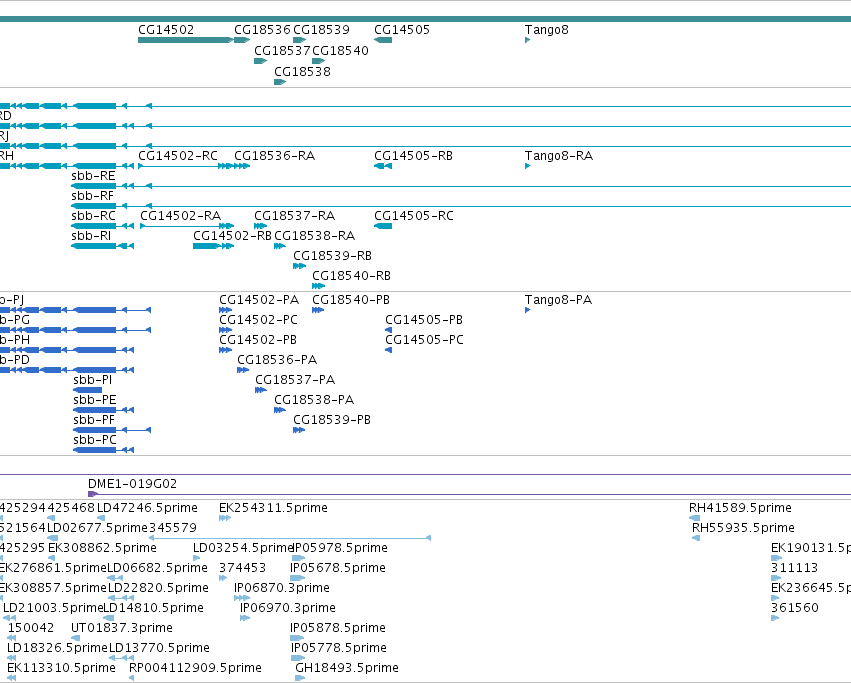
Task: Click the RH55935.5prime EST label
Action: (x=744, y=528)
